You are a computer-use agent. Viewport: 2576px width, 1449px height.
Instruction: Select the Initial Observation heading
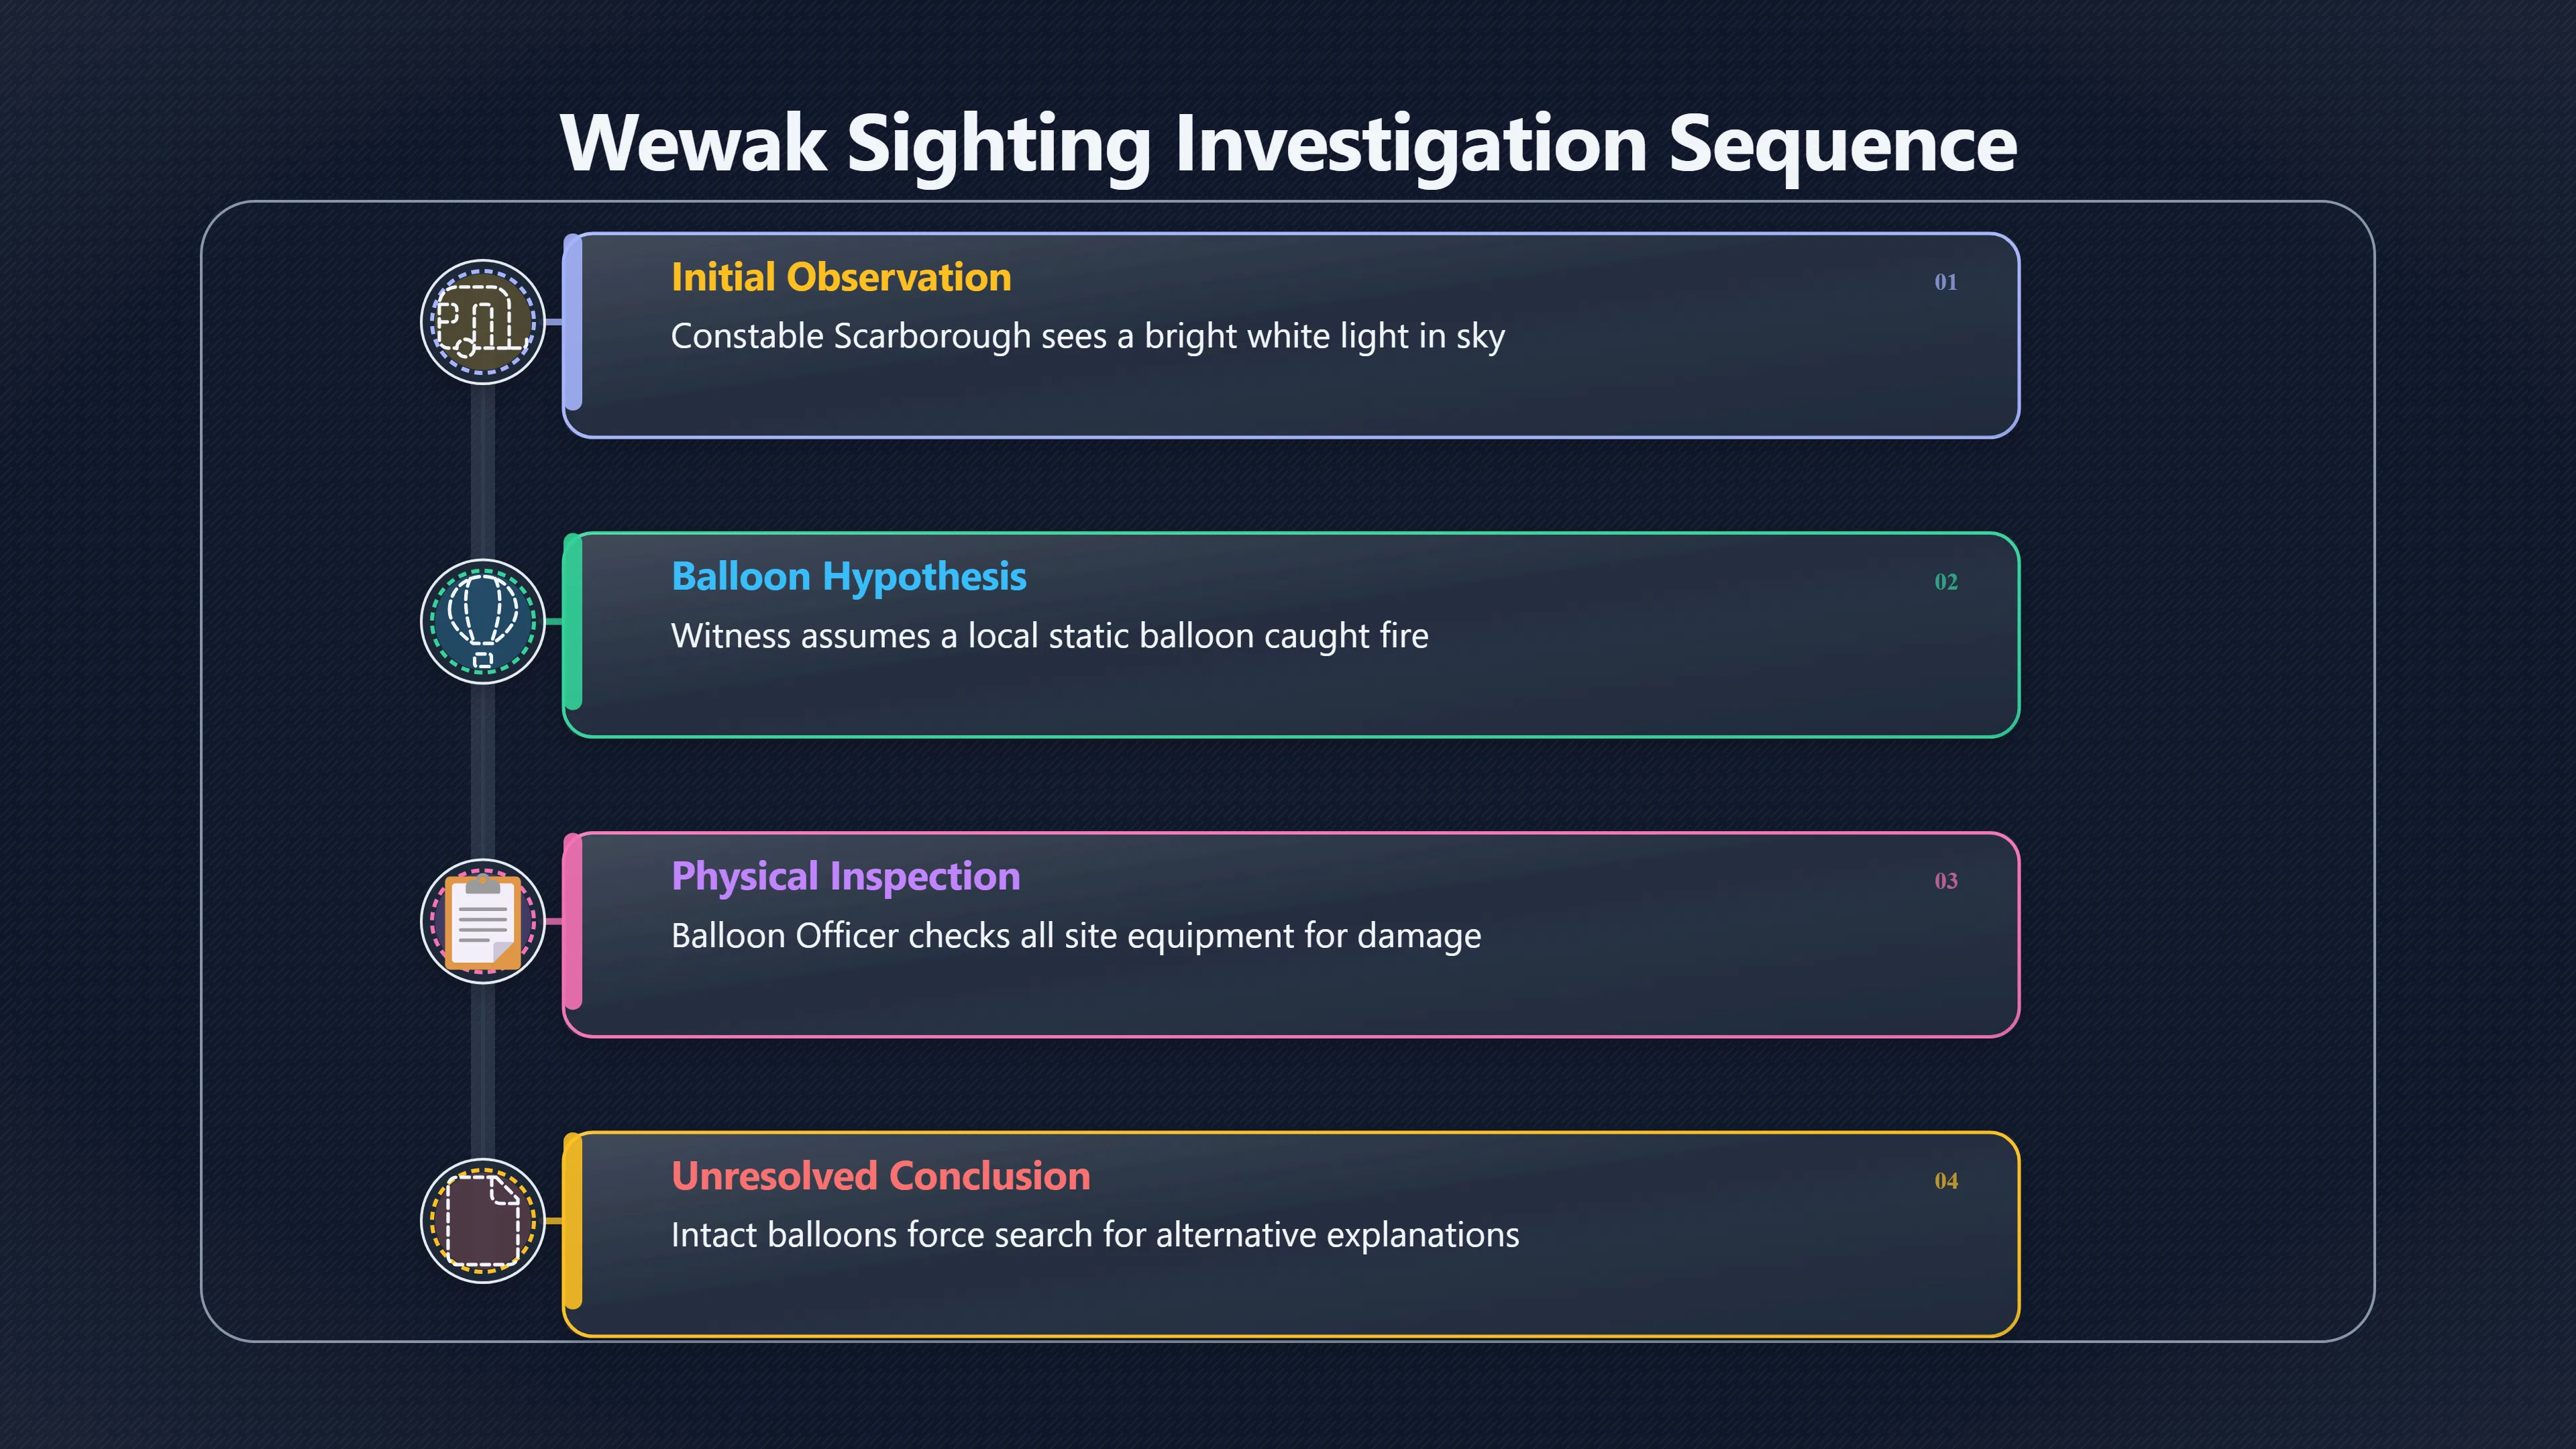click(841, 277)
